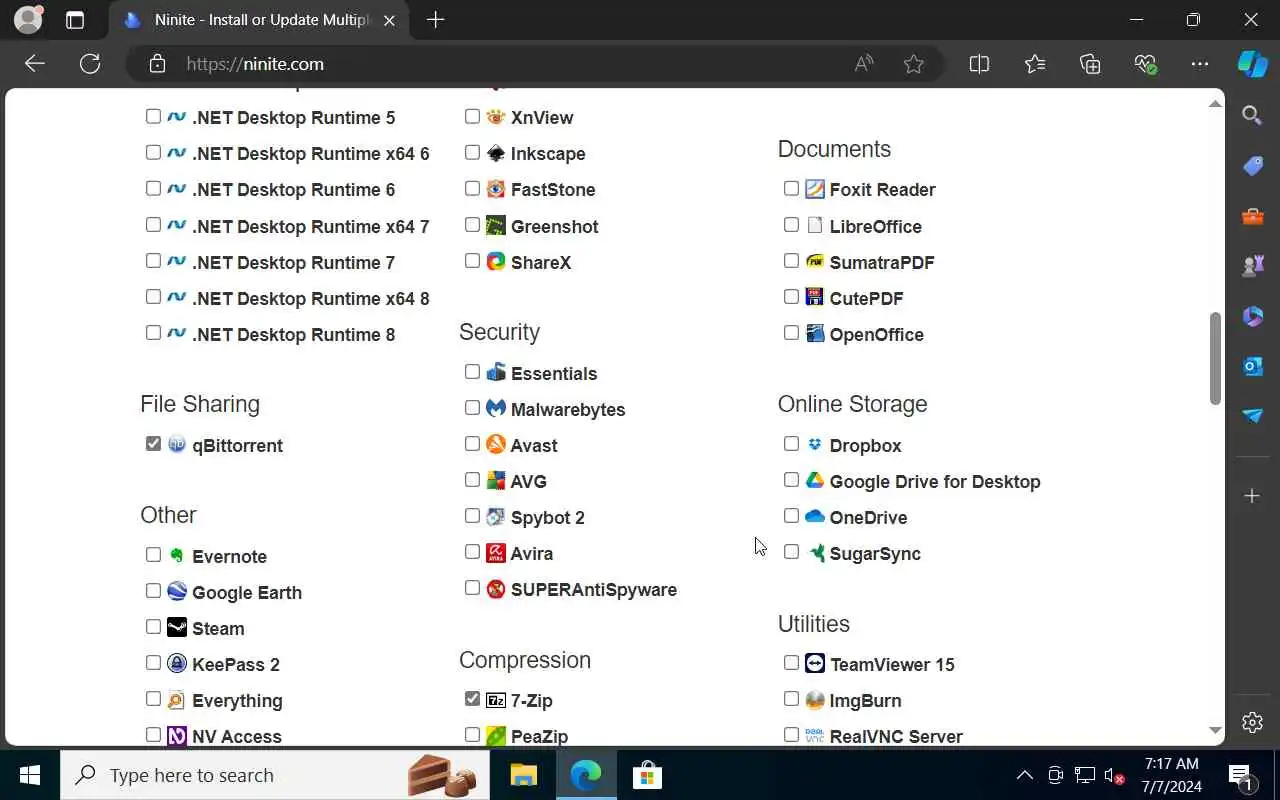Image resolution: width=1280 pixels, height=800 pixels.
Task: Add a sidebar app with plus
Action: pos(1252,496)
